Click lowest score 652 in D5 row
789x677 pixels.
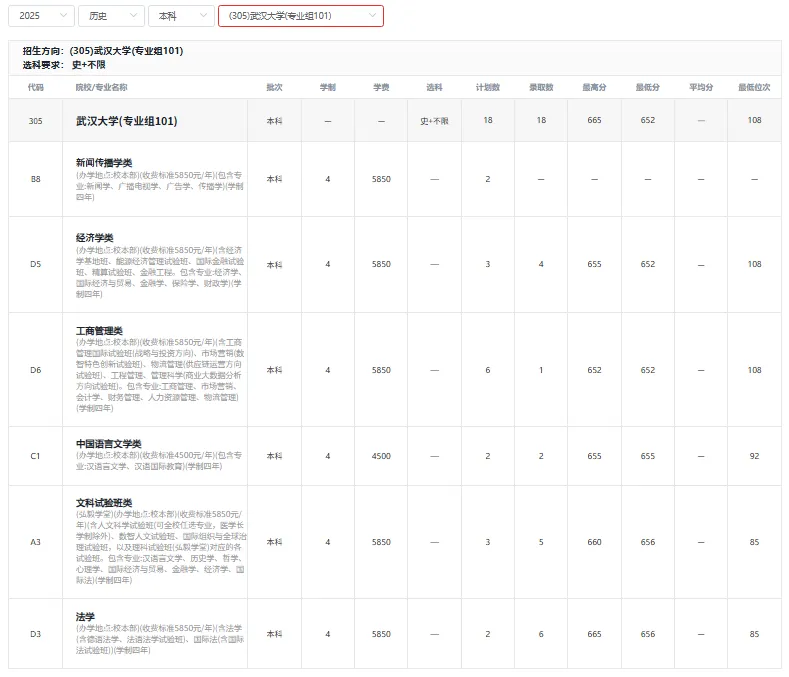pos(648,264)
